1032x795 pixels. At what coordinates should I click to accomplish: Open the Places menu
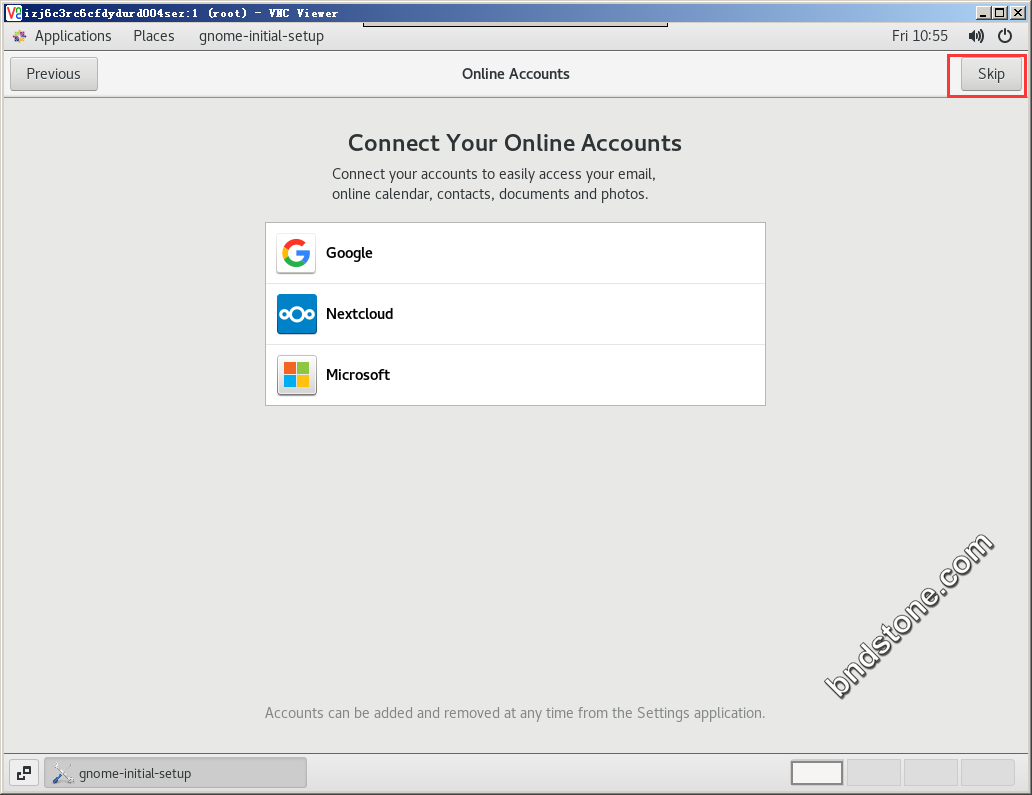[x=154, y=36]
